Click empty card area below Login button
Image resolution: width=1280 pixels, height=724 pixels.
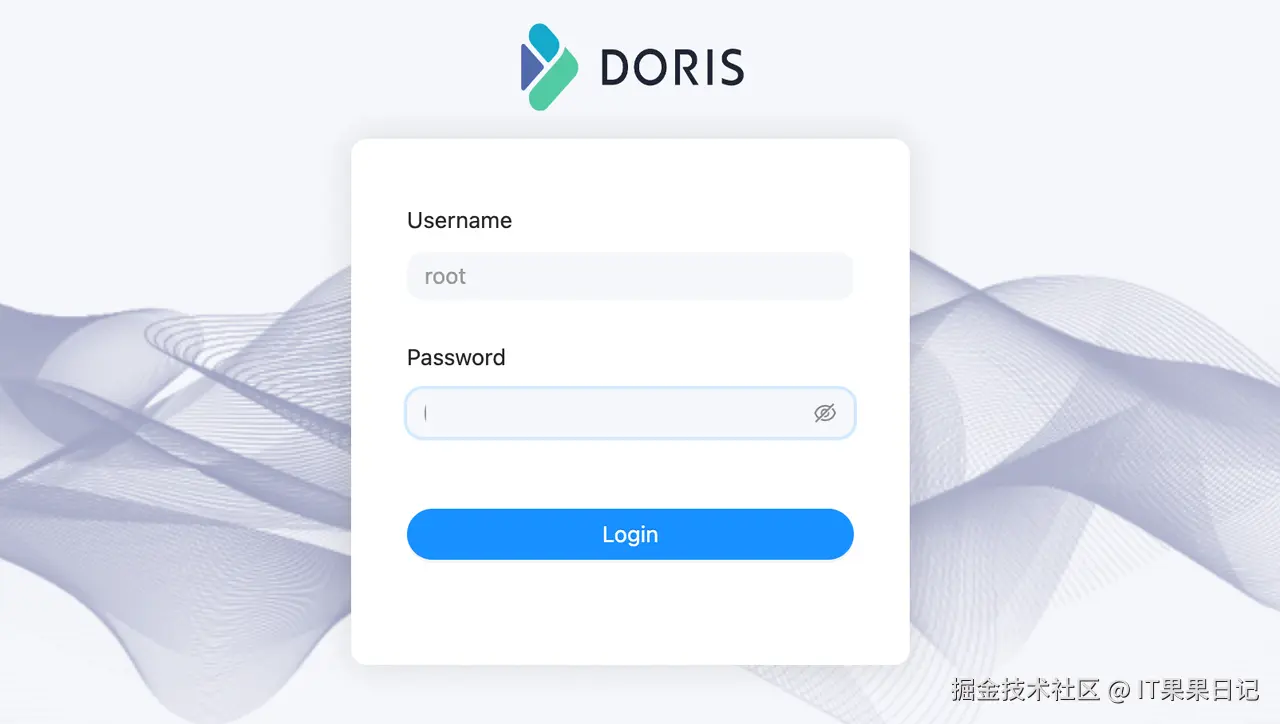(630, 610)
